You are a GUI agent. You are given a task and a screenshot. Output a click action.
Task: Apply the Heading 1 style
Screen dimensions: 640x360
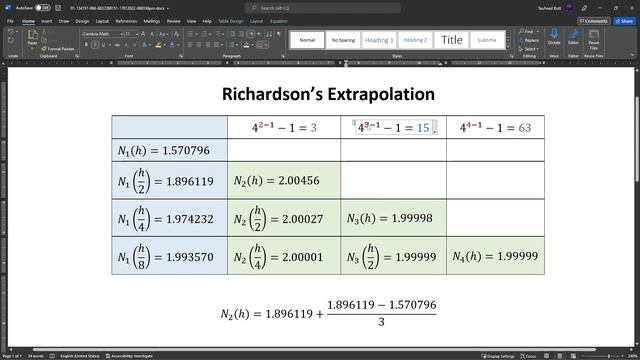[379, 40]
